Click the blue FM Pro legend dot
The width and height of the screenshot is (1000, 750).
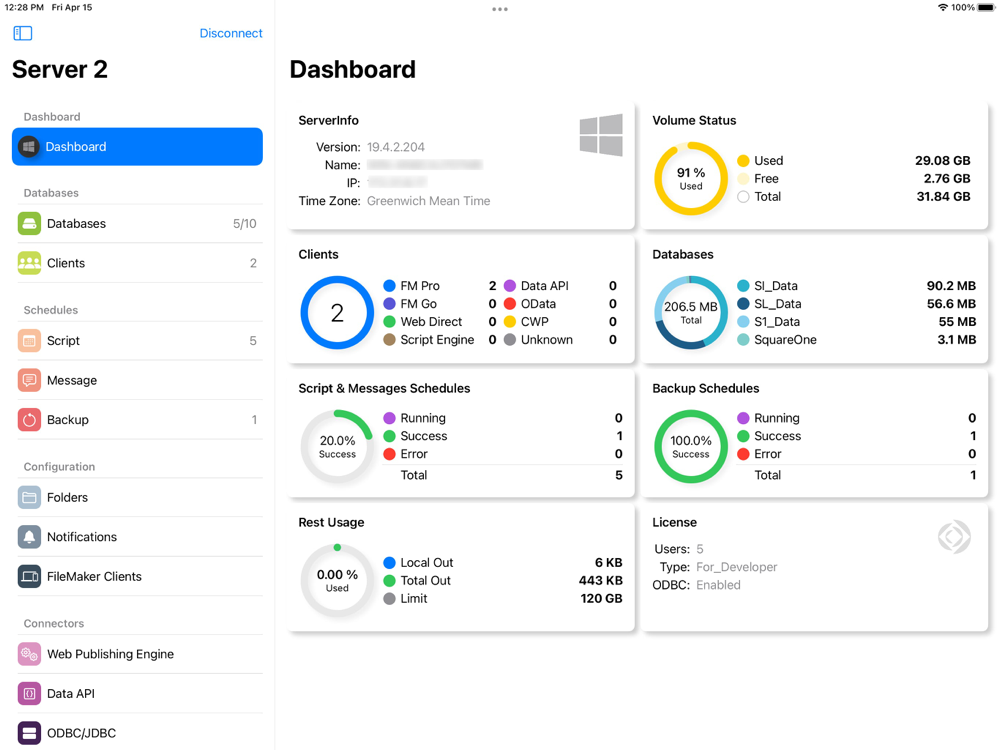pos(389,286)
